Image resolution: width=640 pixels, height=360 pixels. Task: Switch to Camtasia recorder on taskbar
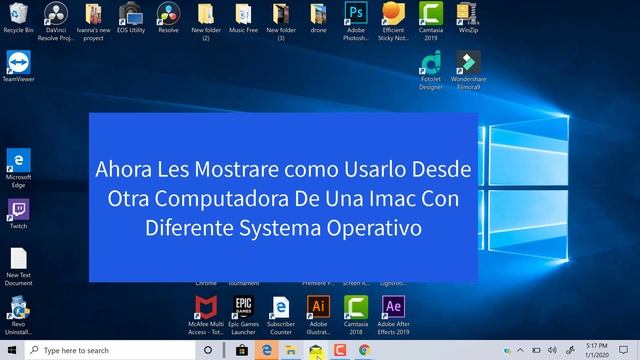[x=340, y=350]
